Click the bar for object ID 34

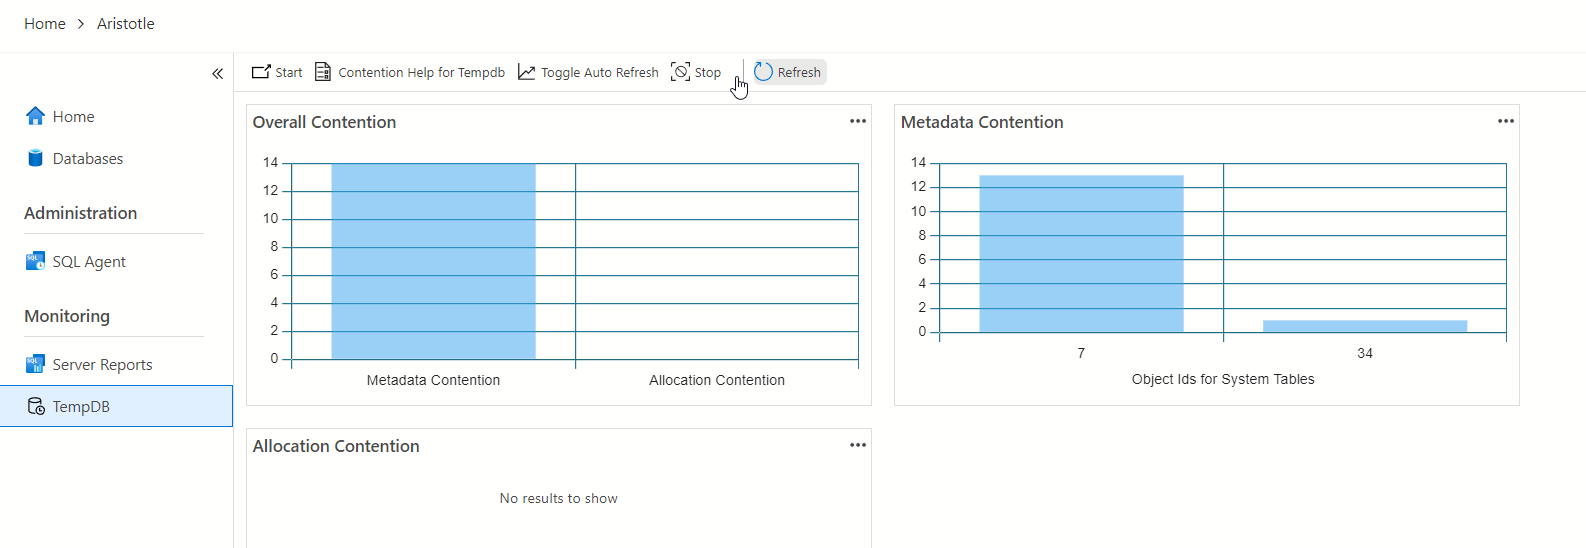(x=1365, y=326)
